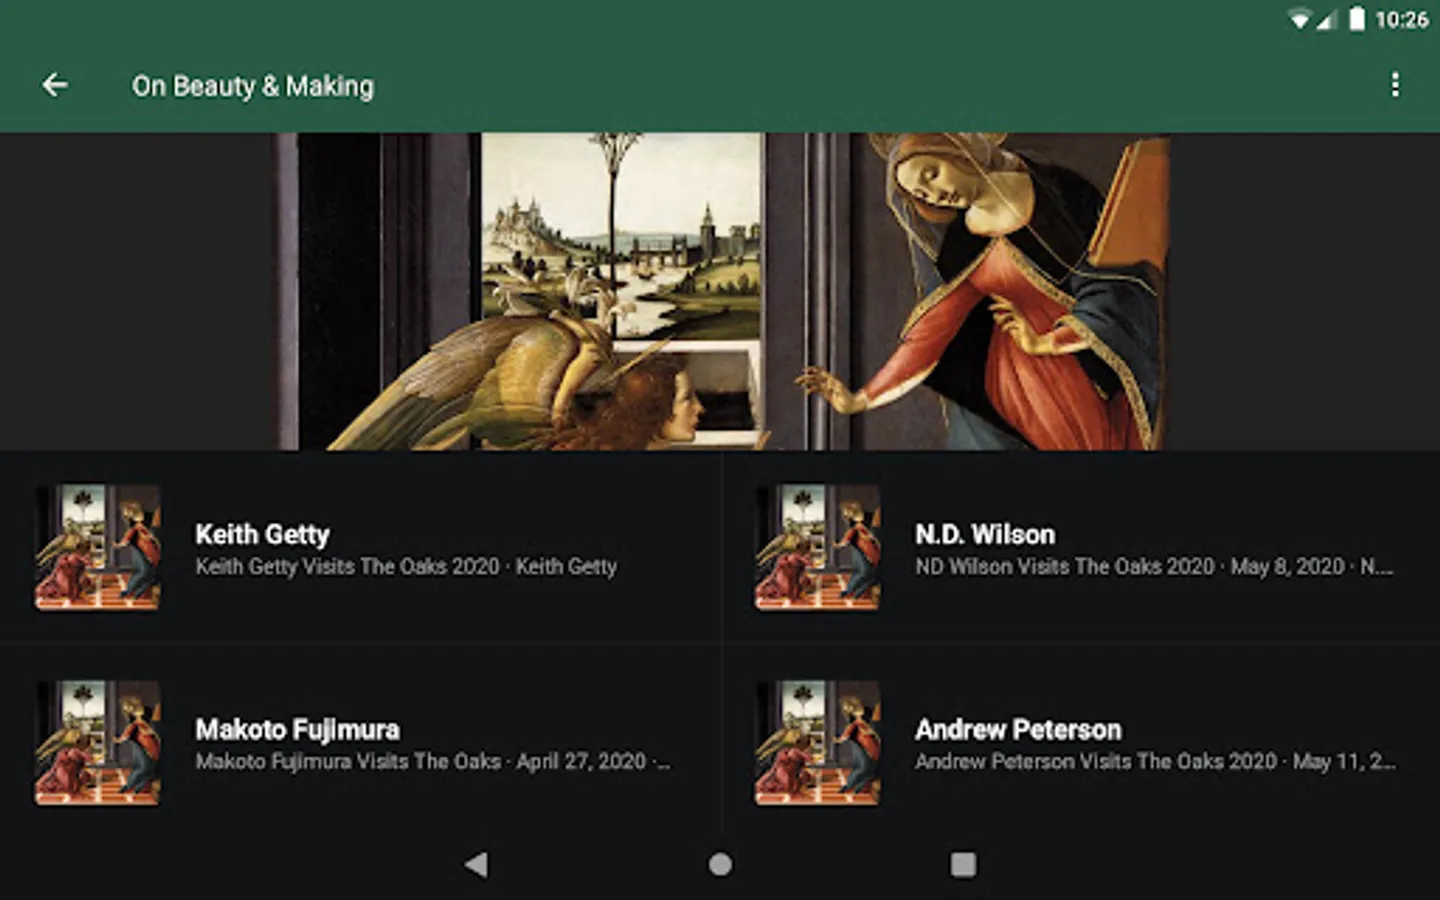Open the N.D. Wilson thumbnail
The width and height of the screenshot is (1440, 900).
tap(818, 547)
